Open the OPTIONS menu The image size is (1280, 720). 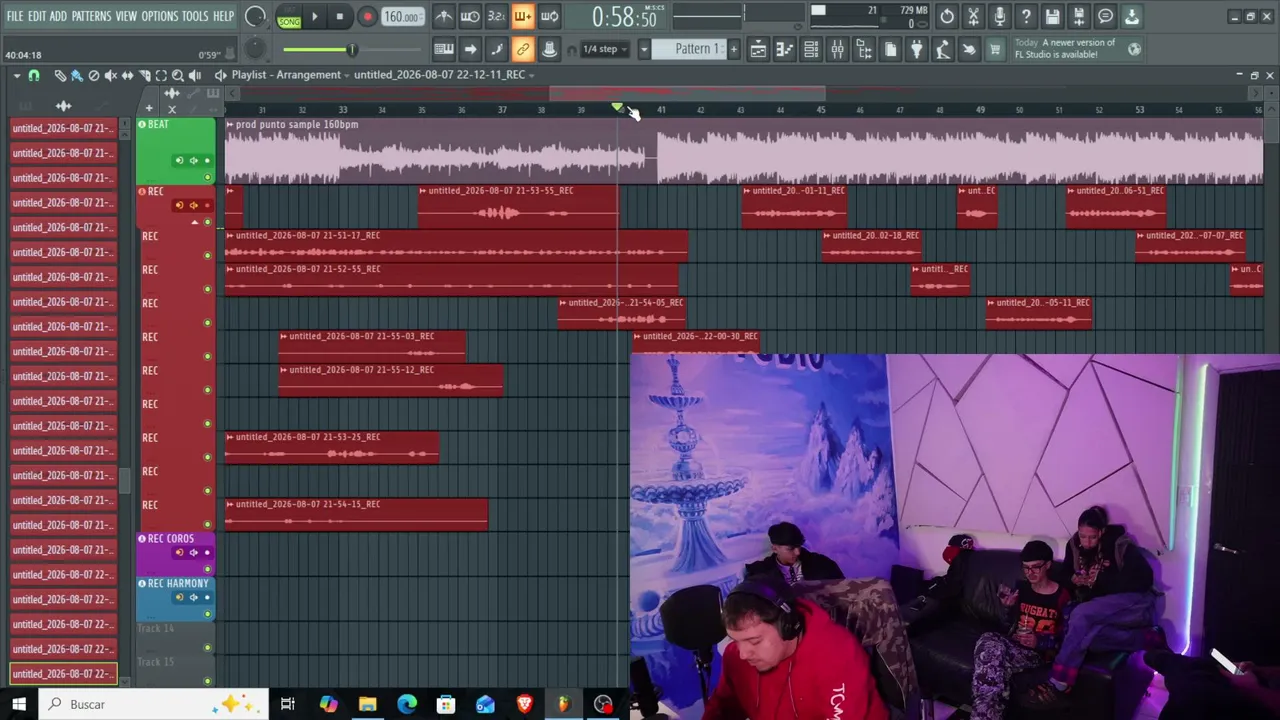point(159,16)
